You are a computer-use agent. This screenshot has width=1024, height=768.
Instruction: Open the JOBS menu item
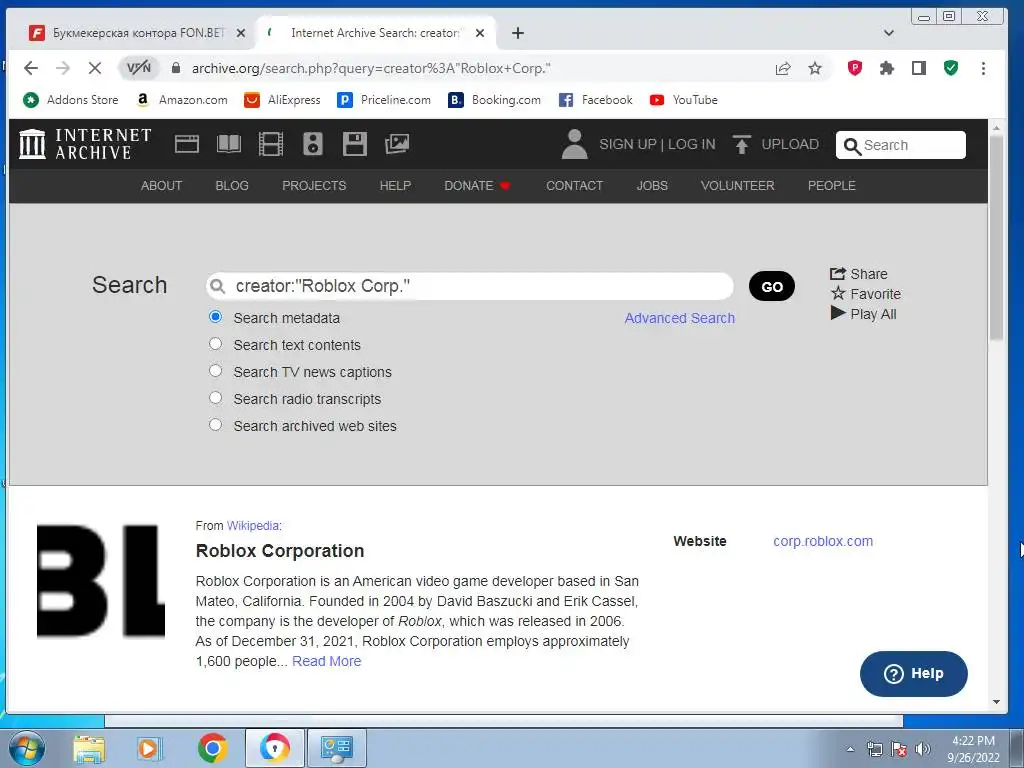652,185
